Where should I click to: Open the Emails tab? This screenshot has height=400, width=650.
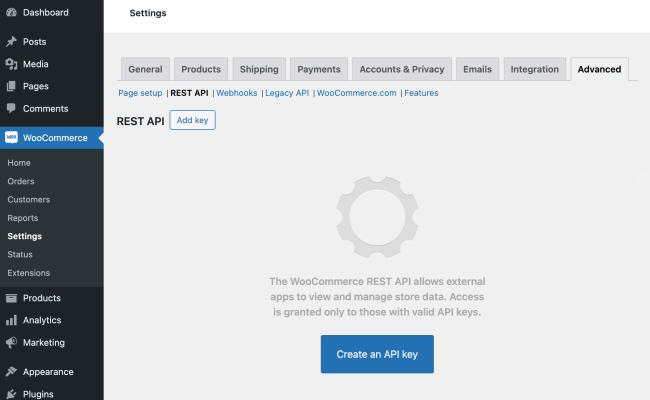478,69
